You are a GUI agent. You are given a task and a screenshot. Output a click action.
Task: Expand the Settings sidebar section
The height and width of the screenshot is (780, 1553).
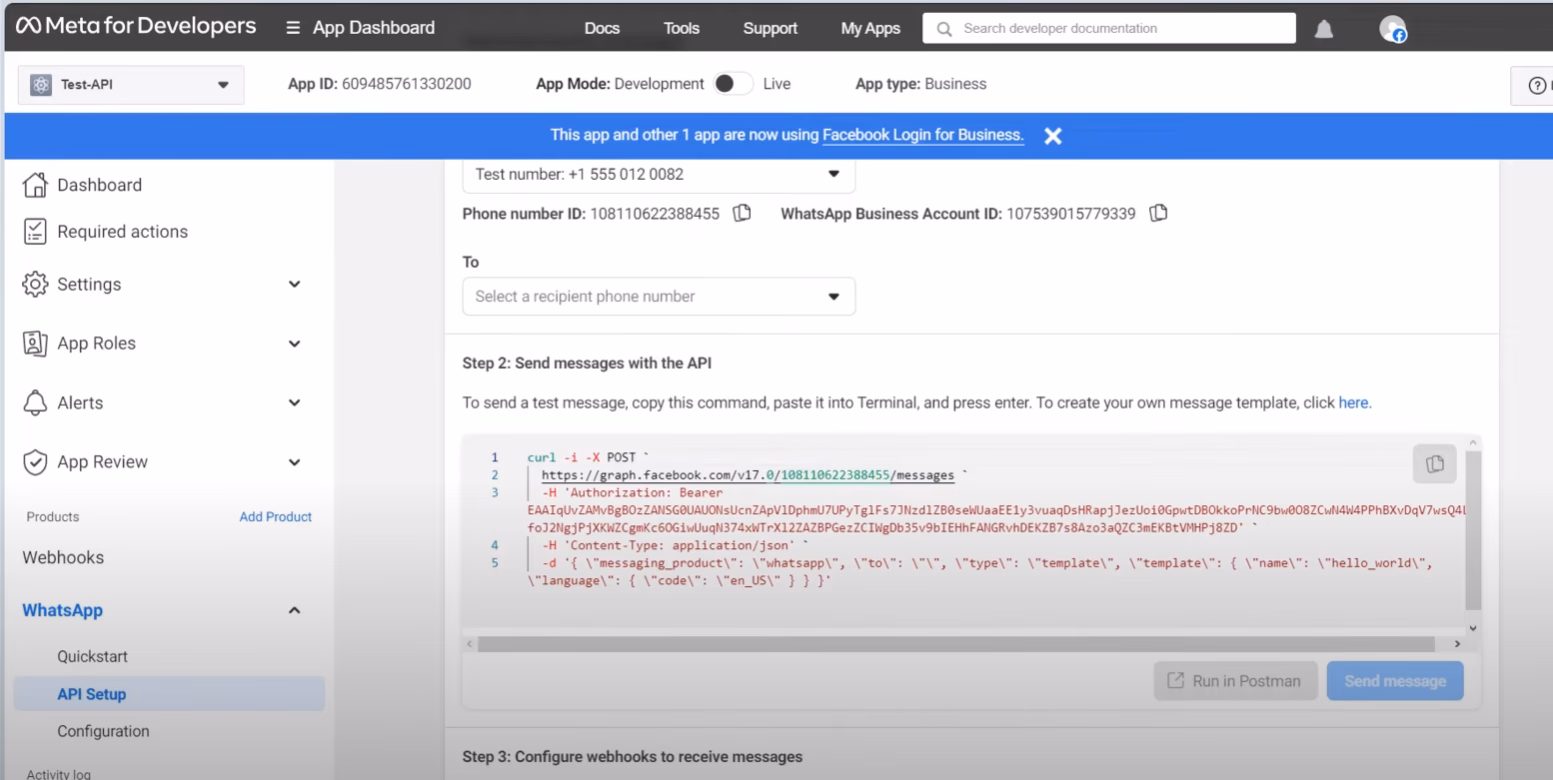click(294, 285)
